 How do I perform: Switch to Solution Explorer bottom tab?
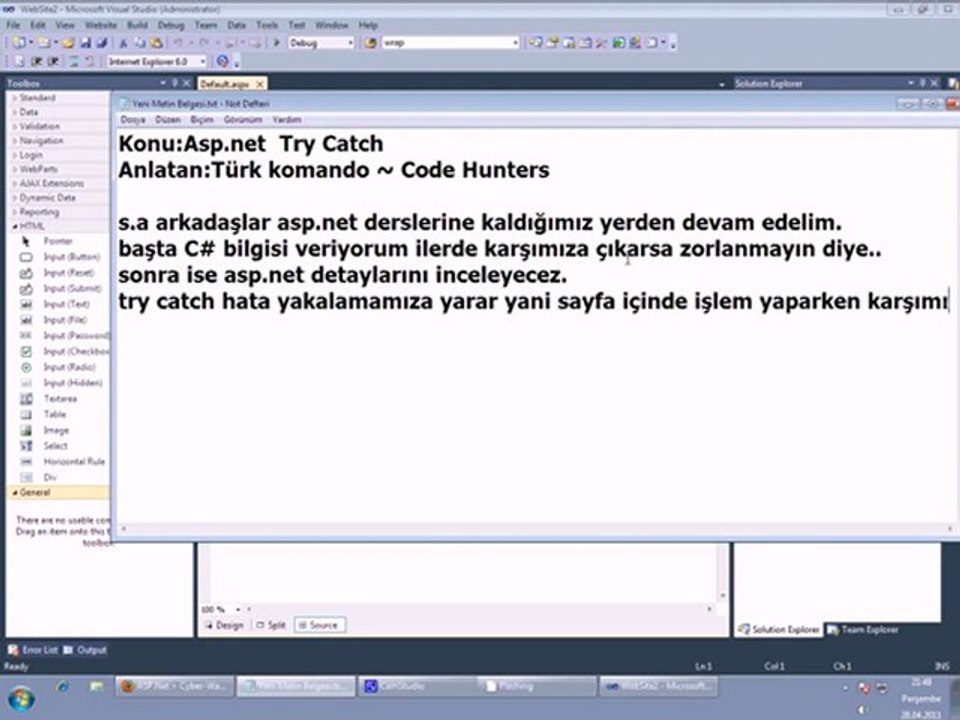tap(779, 629)
